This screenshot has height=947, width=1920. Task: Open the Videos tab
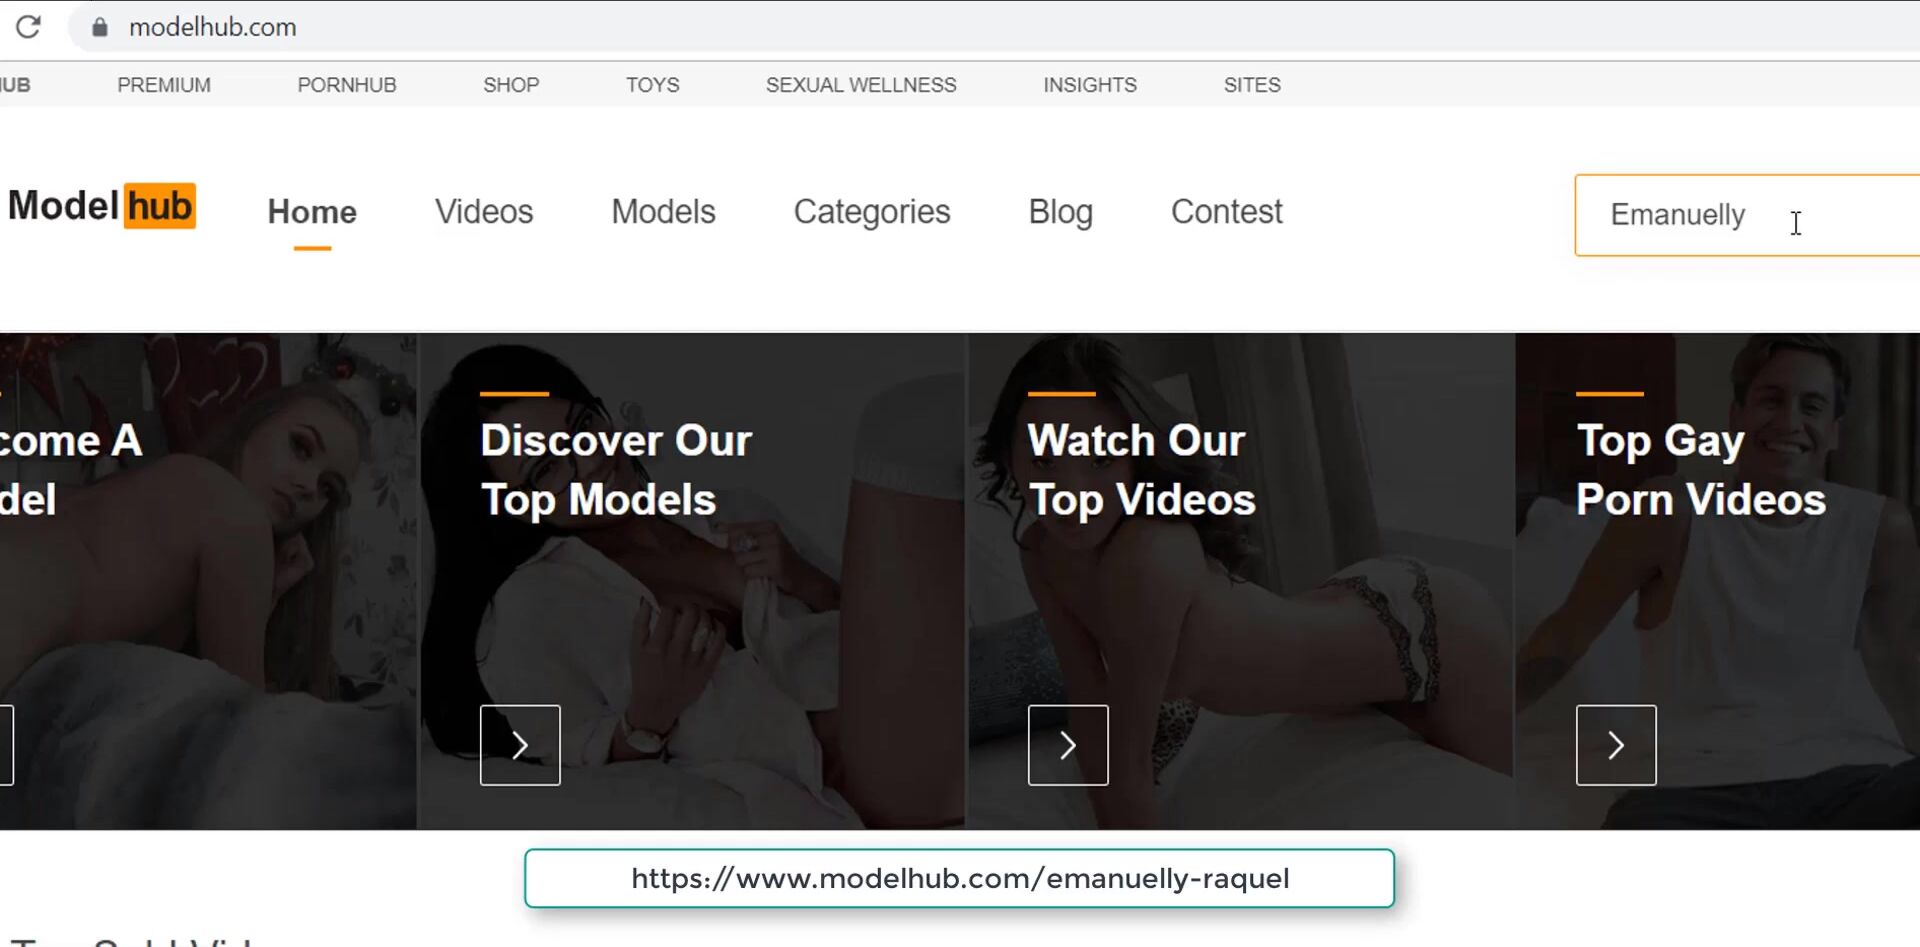(484, 212)
